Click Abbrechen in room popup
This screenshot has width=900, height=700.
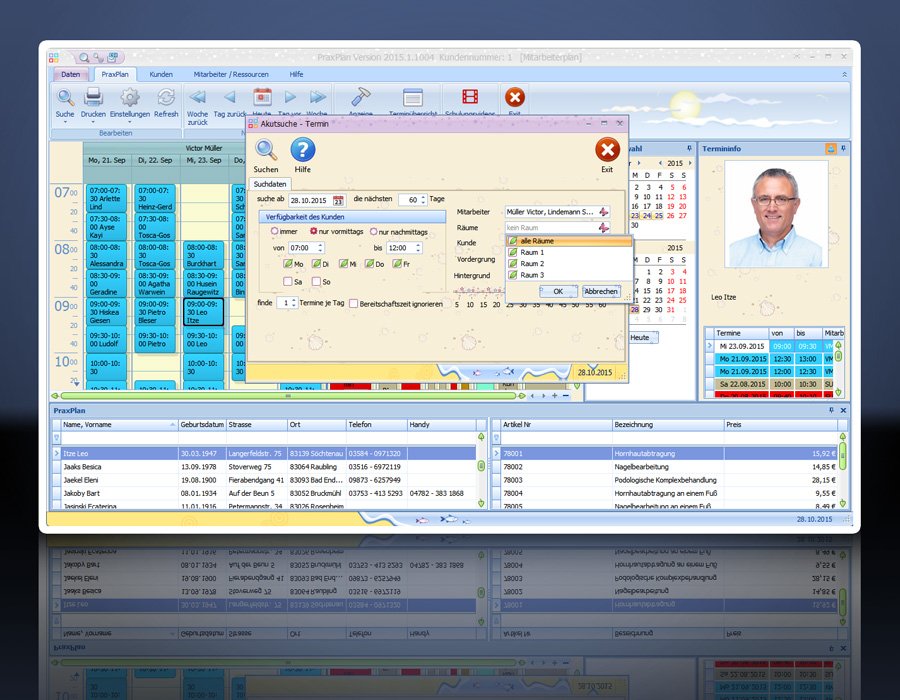[601, 291]
